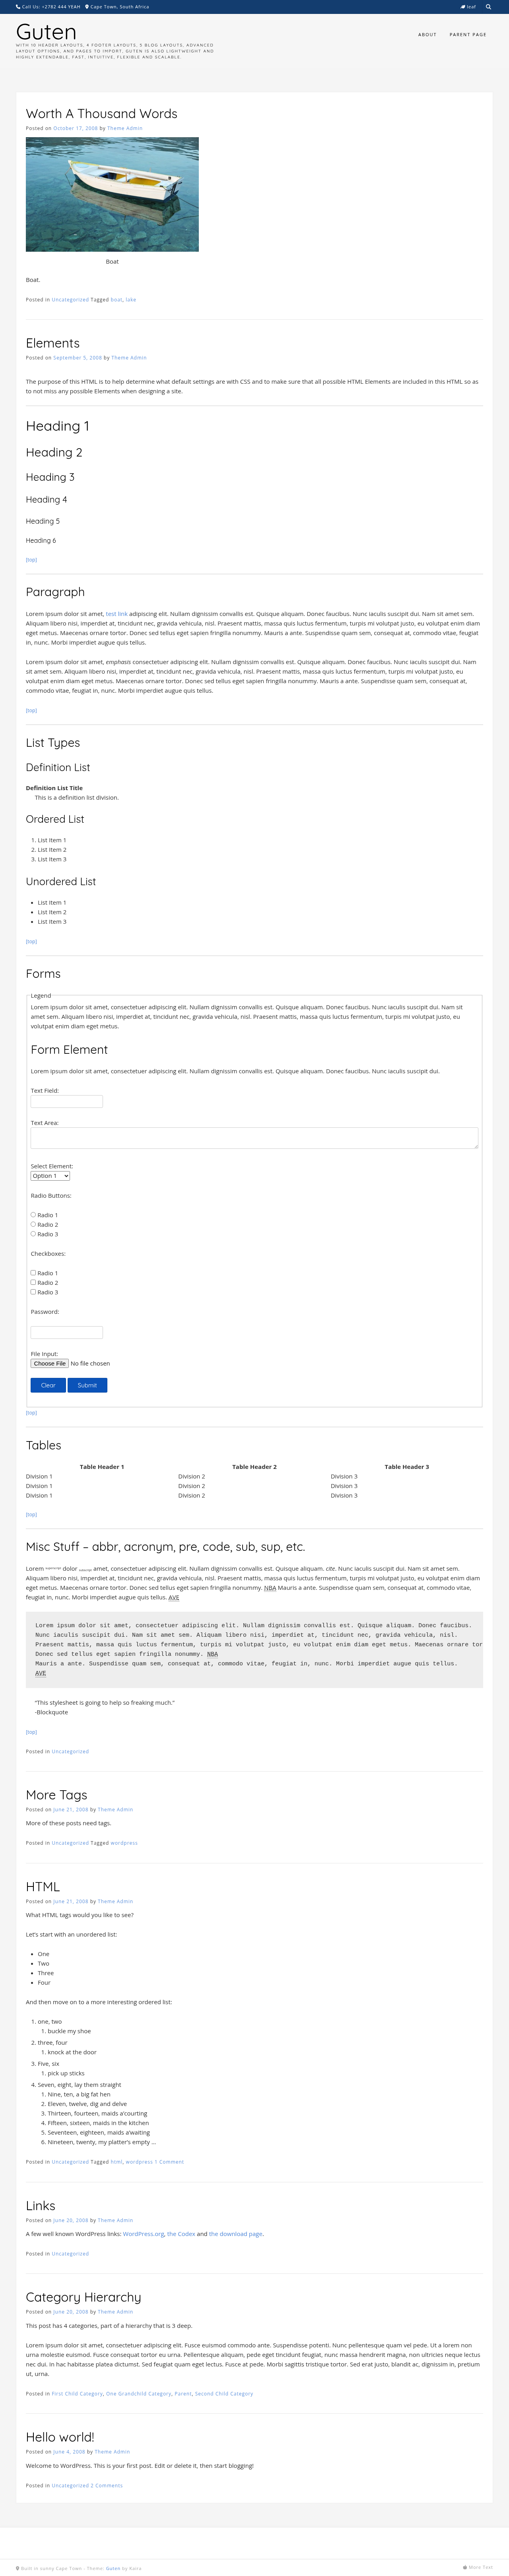This screenshot has height=2576, width=509.
Task: Click the leaf icon in the top bar
Action: [462, 7]
